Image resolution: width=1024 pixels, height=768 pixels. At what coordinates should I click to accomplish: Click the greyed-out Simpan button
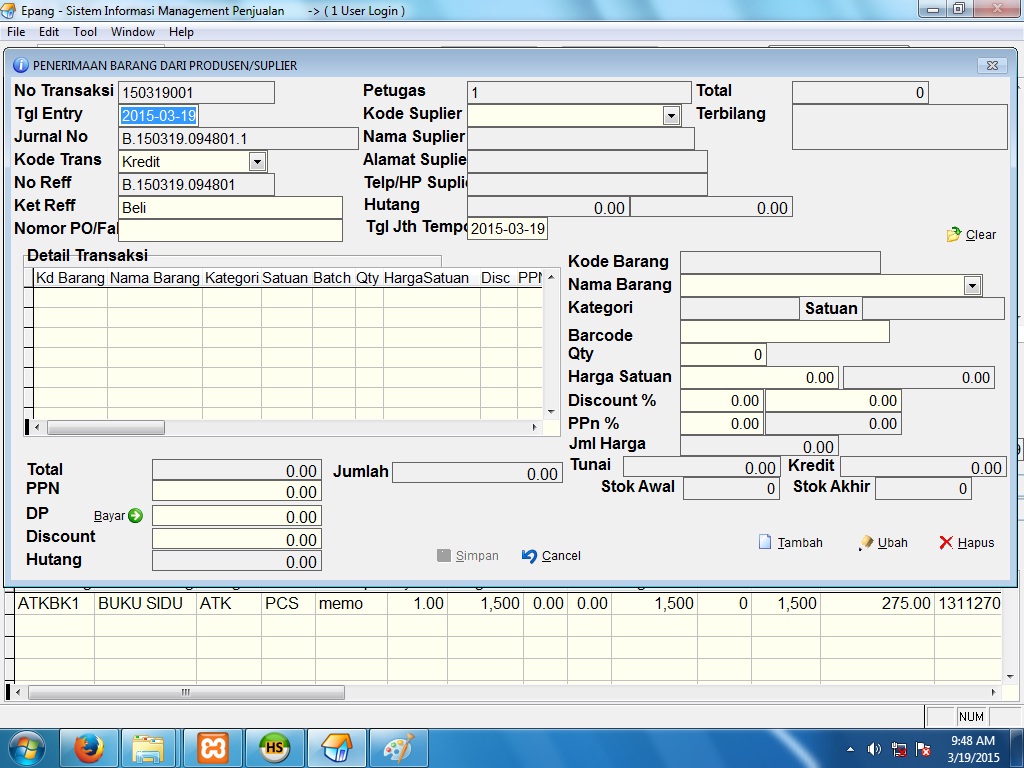pos(468,556)
